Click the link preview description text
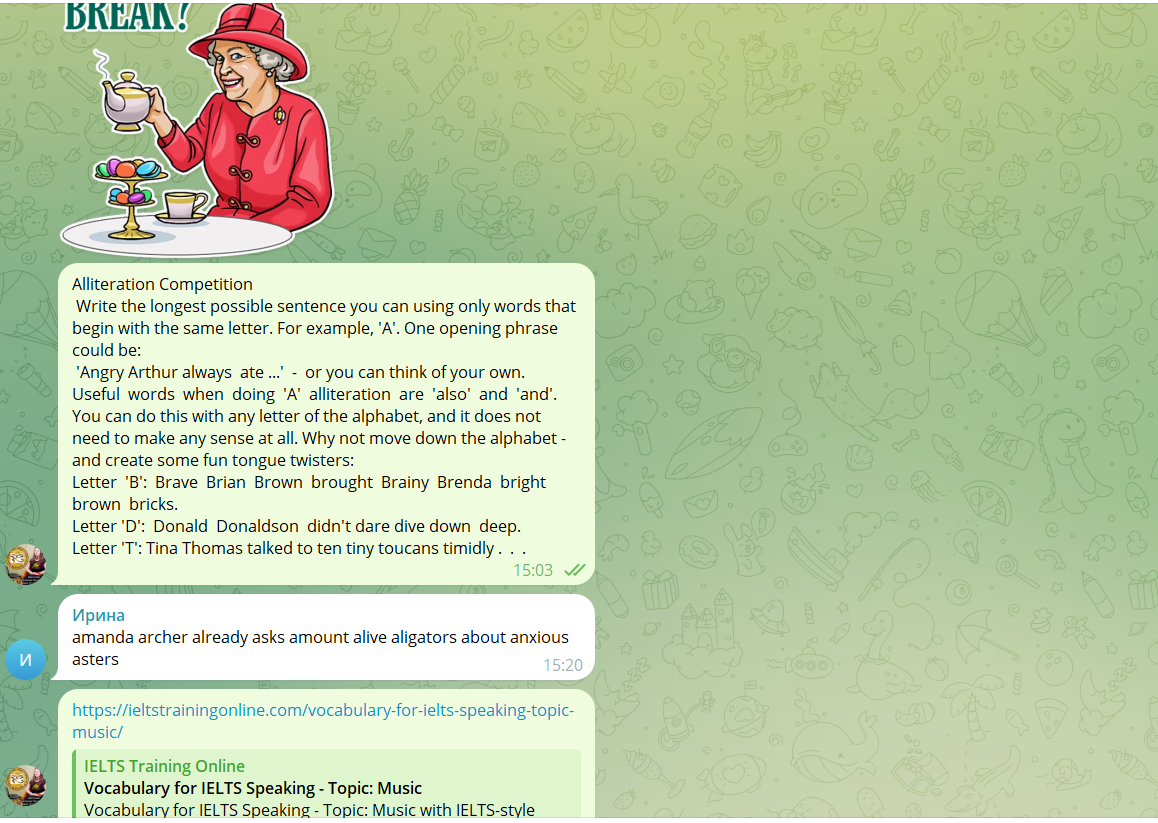Image resolution: width=1158 pixels, height=823 pixels. [x=309, y=810]
